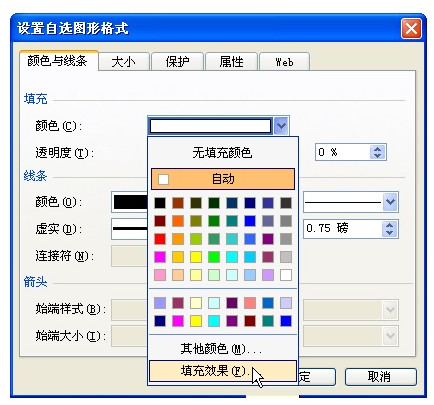Screen dimensions: 434x405
Task: Pick the orange swatch in second row
Action: click(x=178, y=221)
